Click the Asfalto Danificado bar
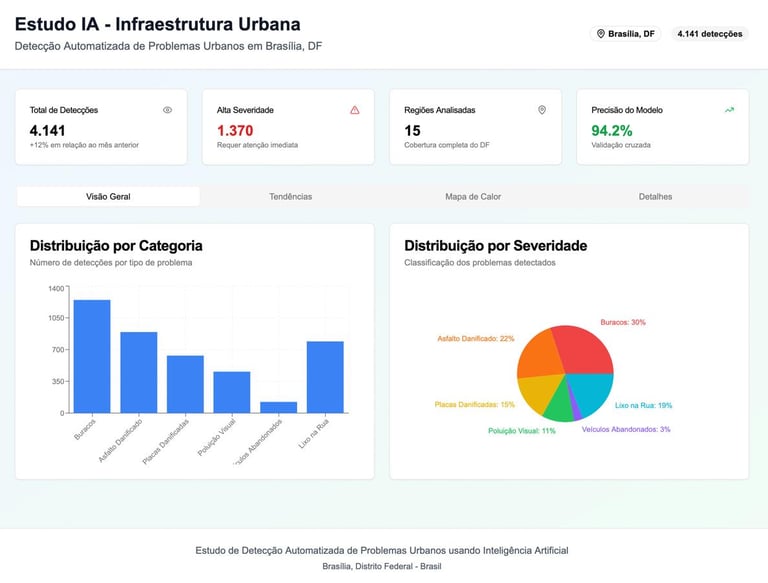 pos(139,372)
